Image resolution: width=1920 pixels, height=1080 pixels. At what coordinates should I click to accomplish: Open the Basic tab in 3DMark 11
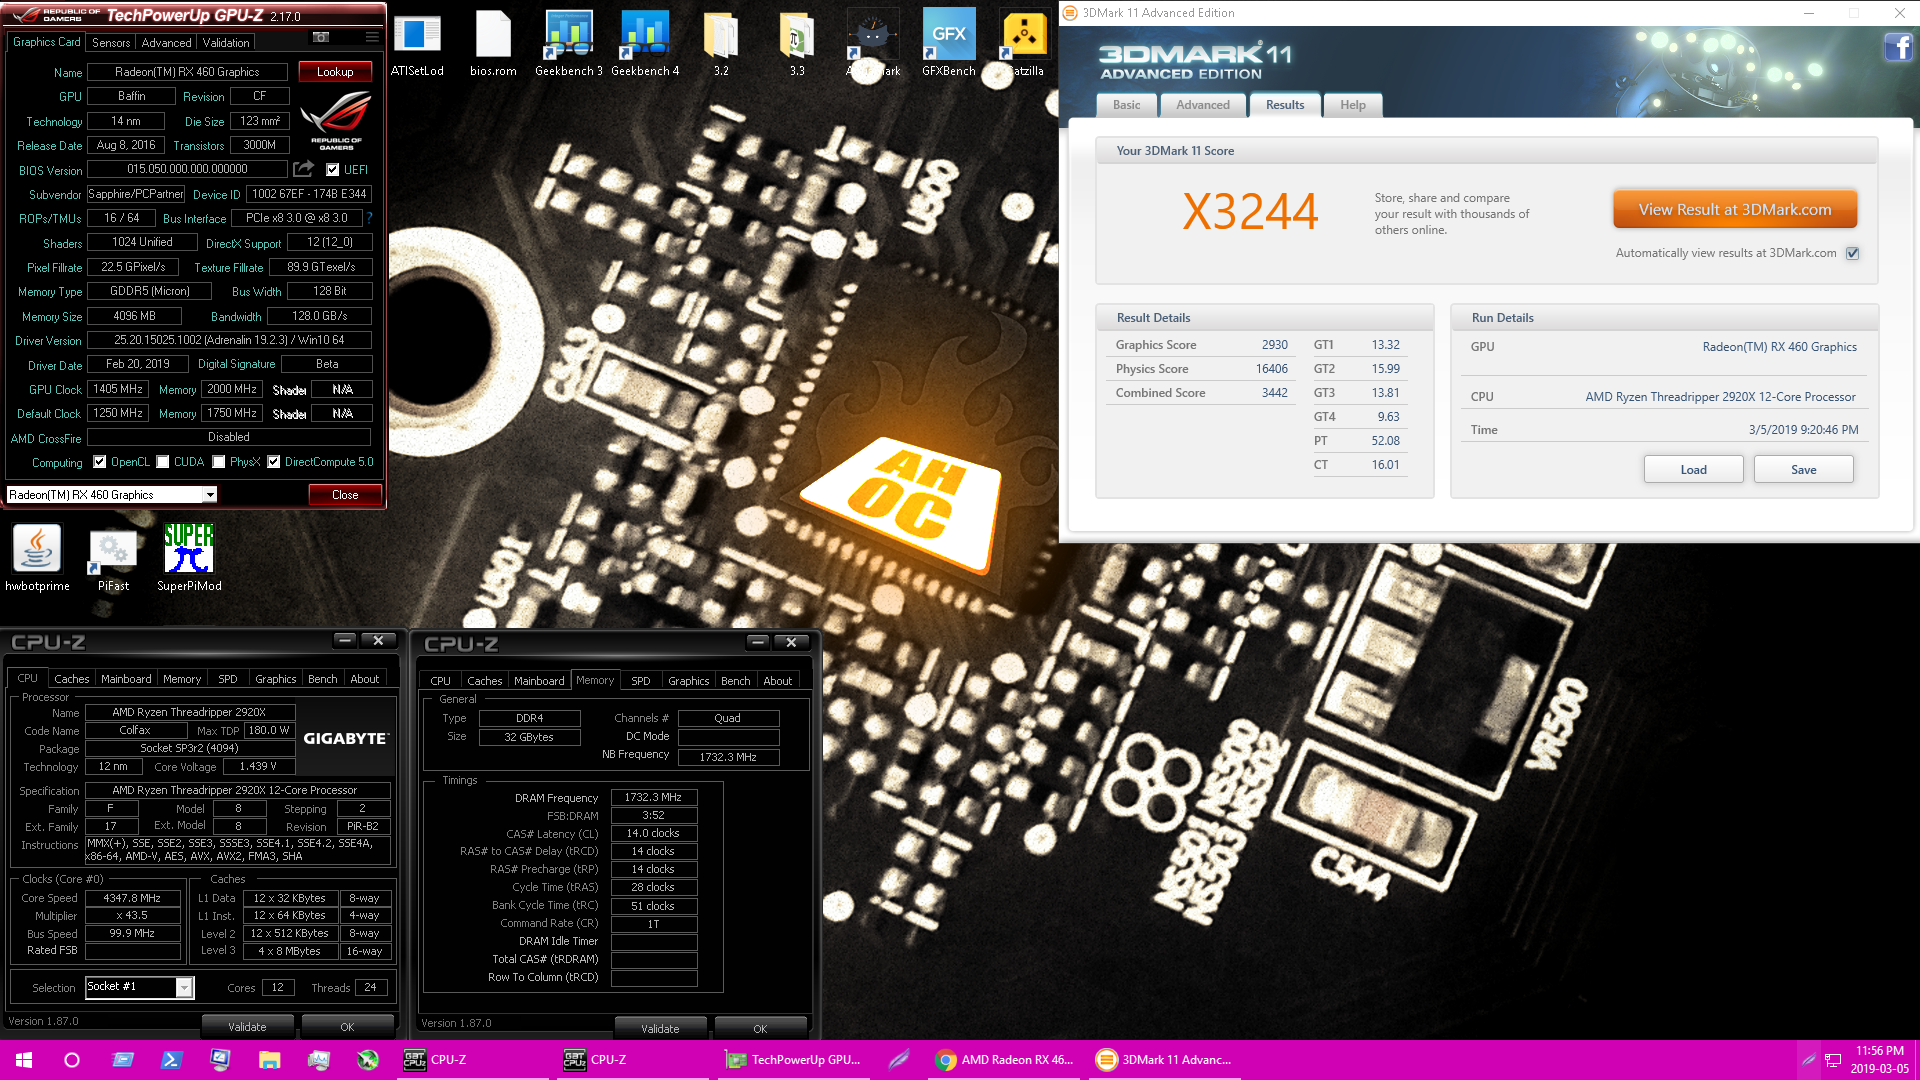[x=1126, y=105]
